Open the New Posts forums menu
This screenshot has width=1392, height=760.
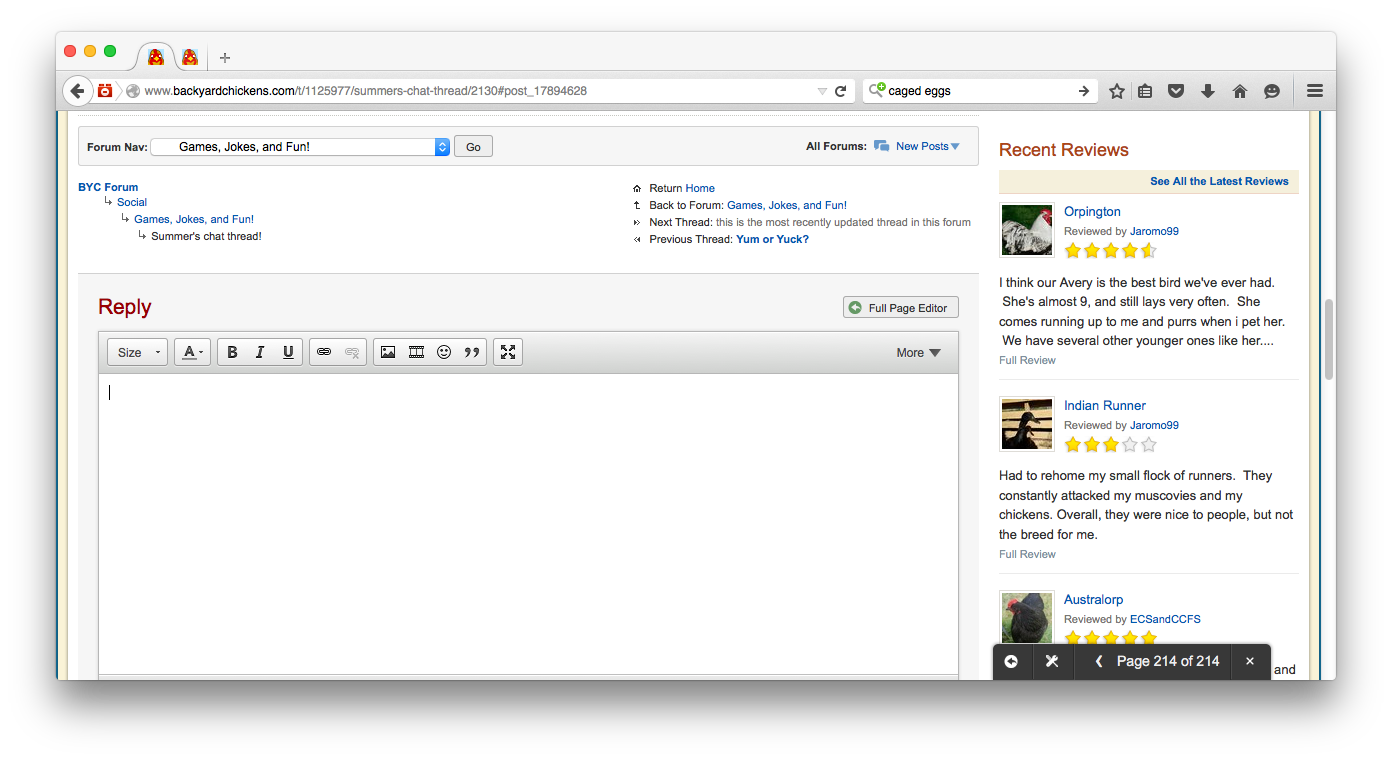926,146
